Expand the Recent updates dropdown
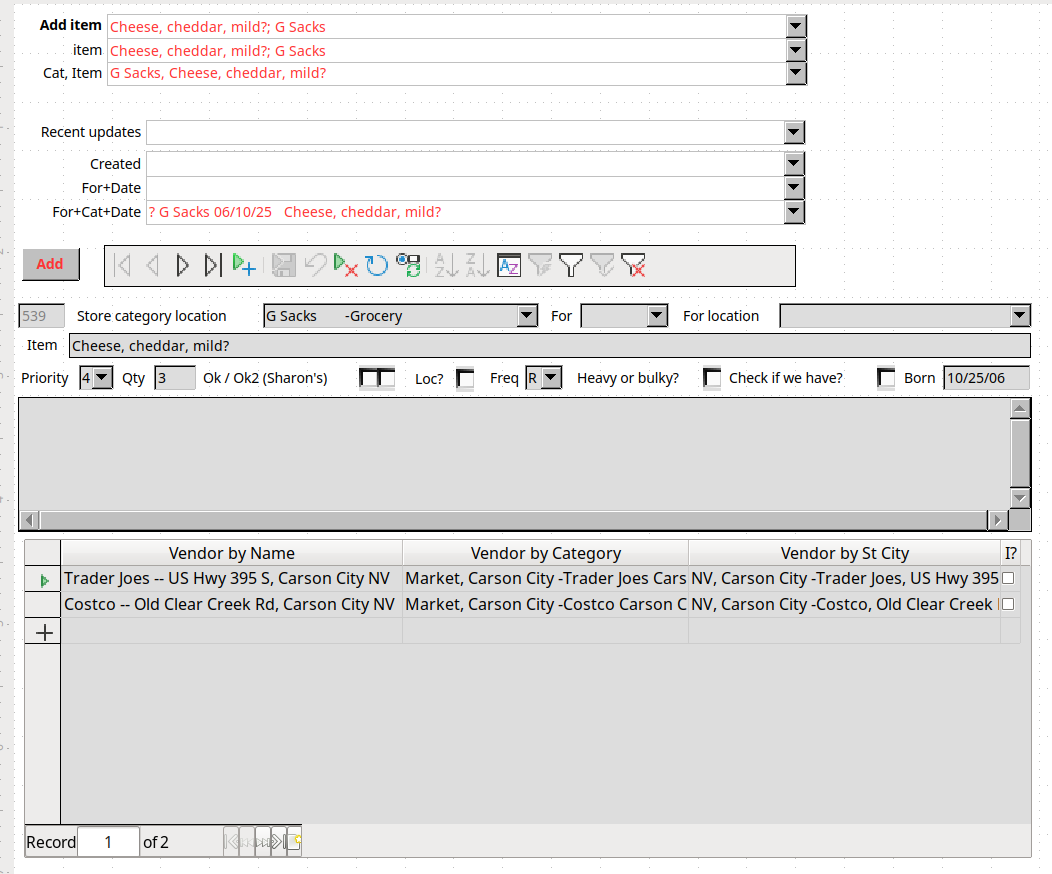Viewport: 1052px width, 874px height. pos(794,132)
